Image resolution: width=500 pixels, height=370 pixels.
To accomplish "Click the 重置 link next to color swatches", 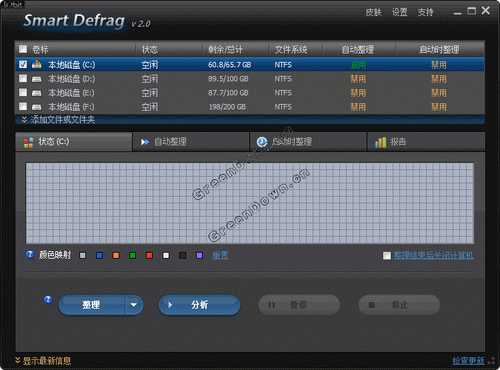I will pos(220,256).
